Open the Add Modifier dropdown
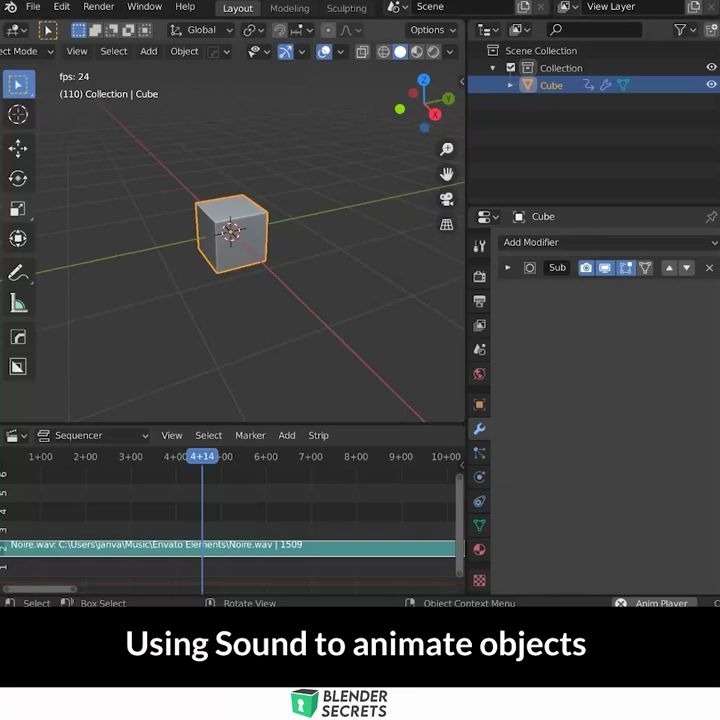 click(609, 242)
